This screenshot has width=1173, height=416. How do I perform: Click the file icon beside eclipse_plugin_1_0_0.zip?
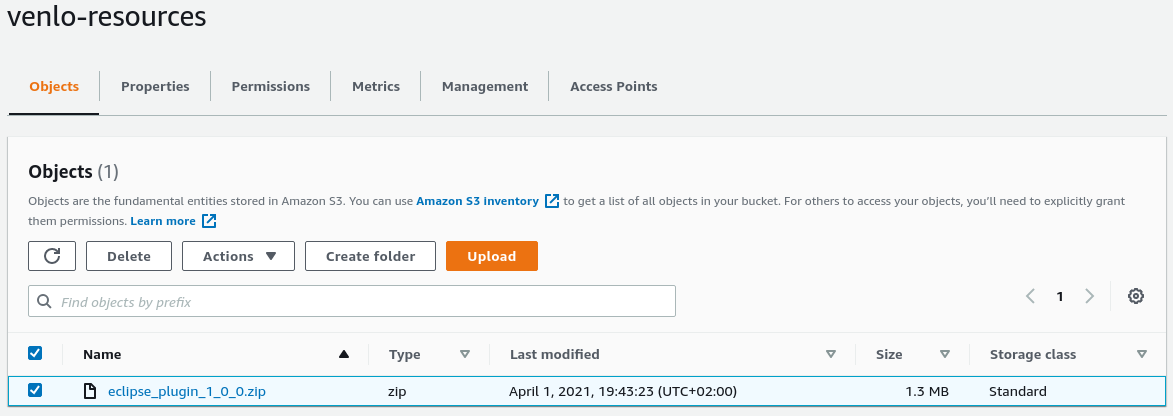pos(90,391)
